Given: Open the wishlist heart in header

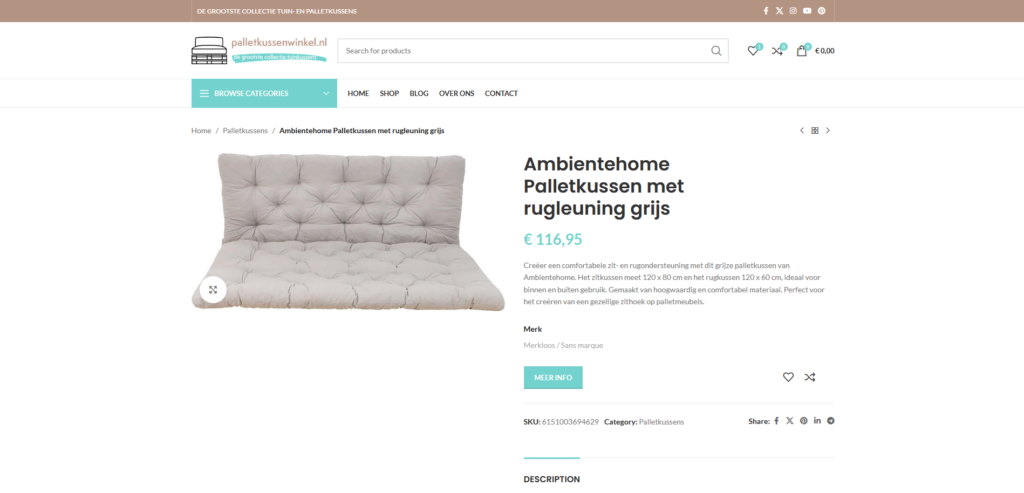Looking at the screenshot, I should pos(753,51).
